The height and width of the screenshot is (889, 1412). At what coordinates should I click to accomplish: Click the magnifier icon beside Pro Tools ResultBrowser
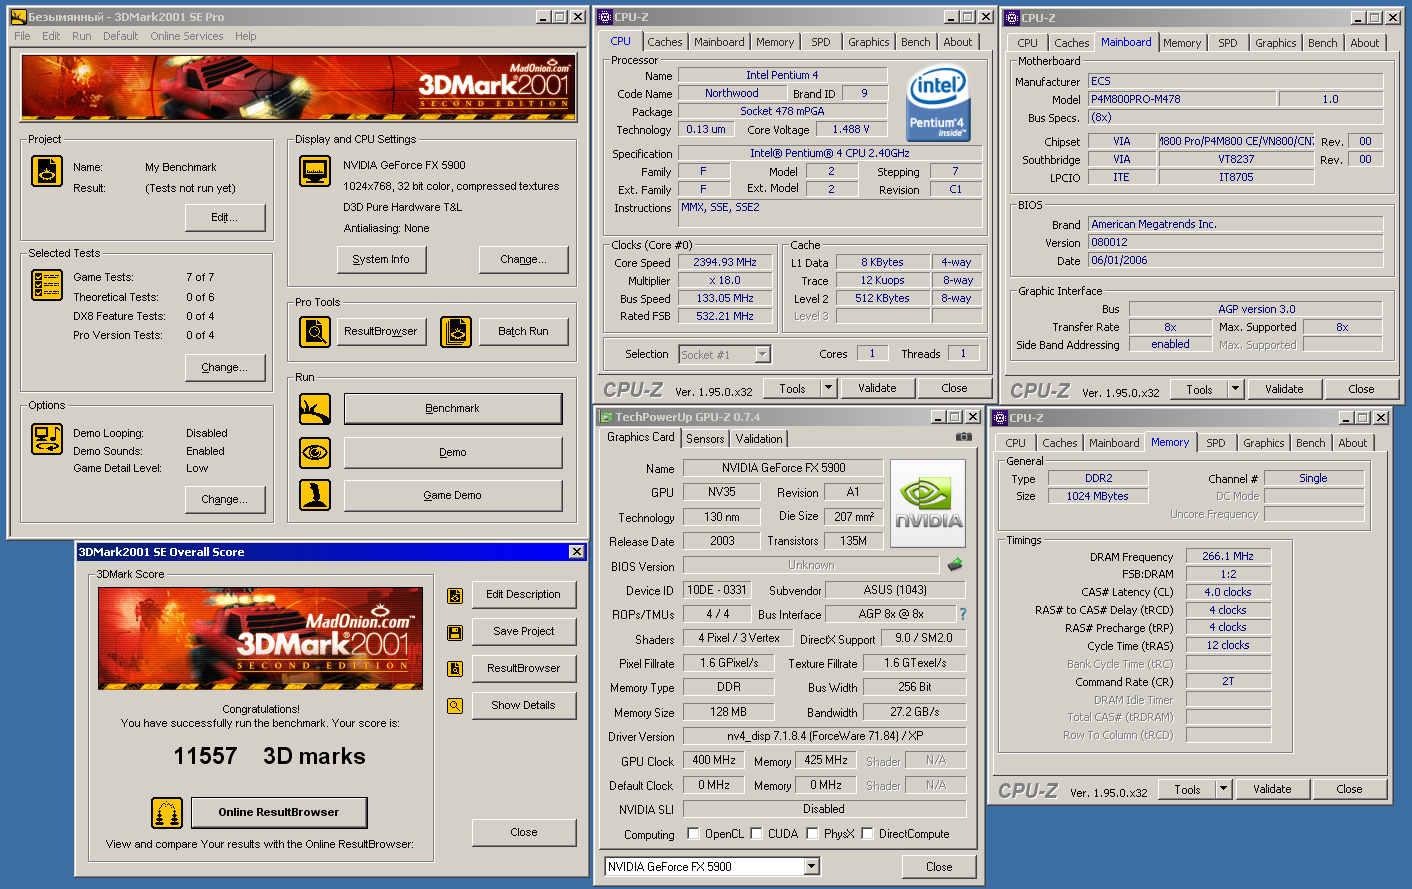click(315, 331)
